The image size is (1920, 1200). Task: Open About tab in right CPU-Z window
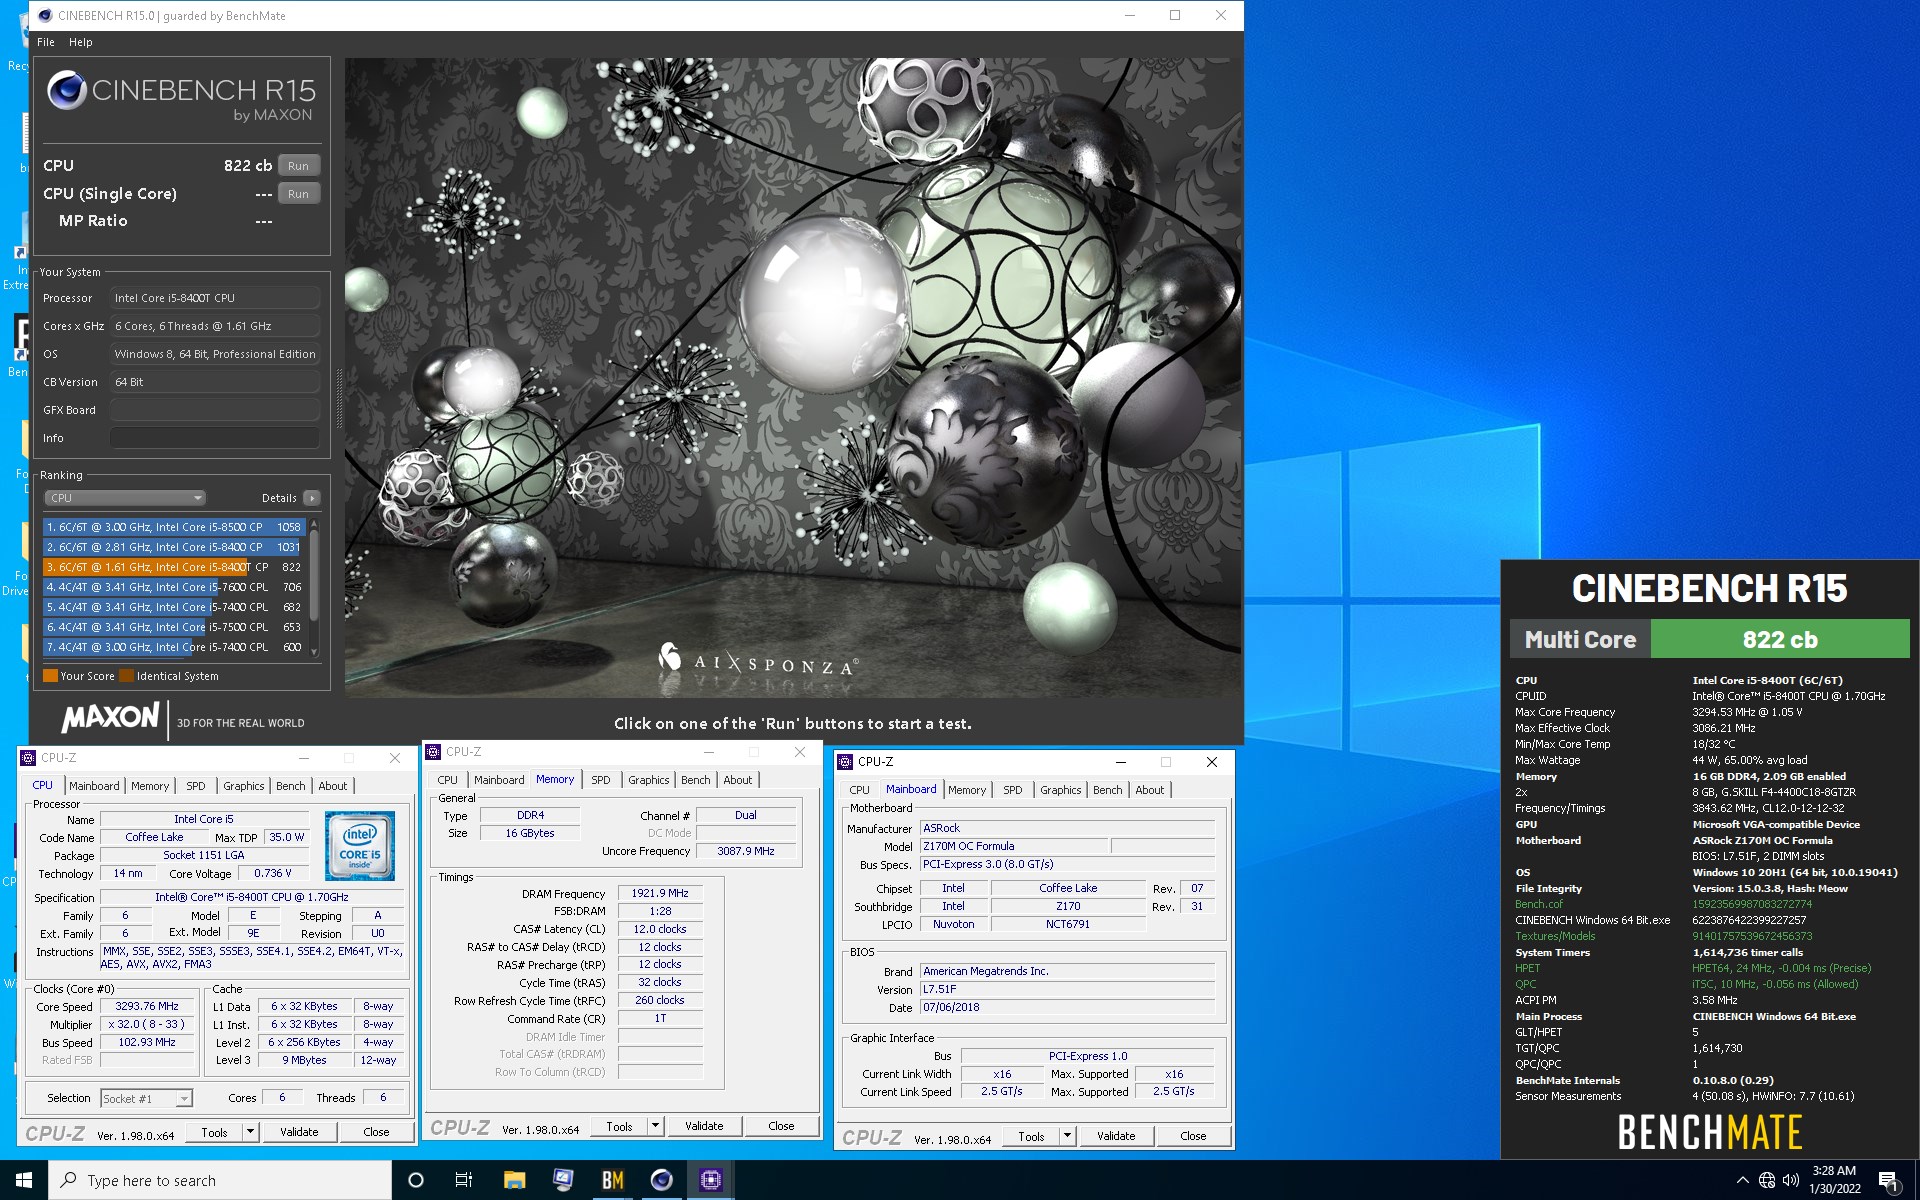click(x=1150, y=790)
